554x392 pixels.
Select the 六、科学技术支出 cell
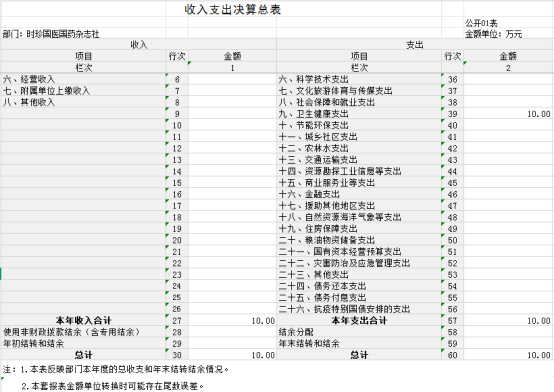359,79
